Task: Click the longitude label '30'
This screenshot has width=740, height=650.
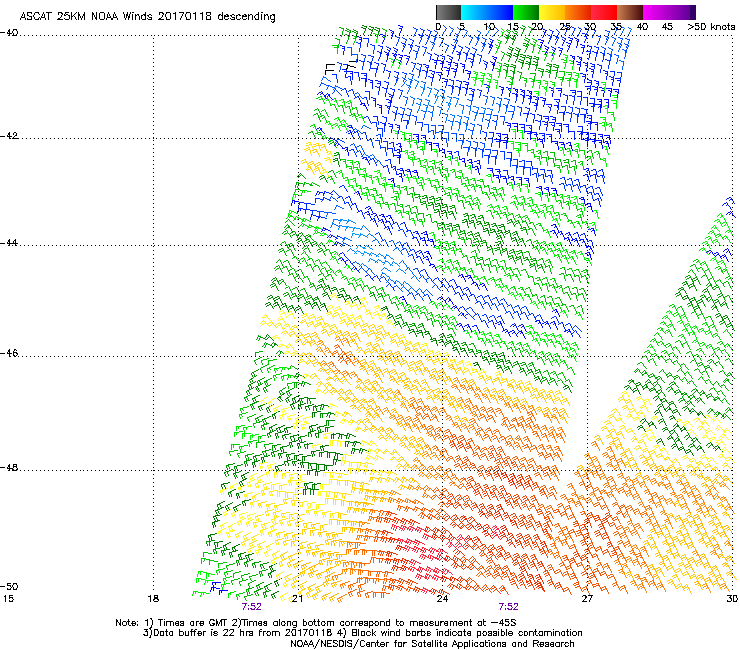Action: [x=732, y=599]
